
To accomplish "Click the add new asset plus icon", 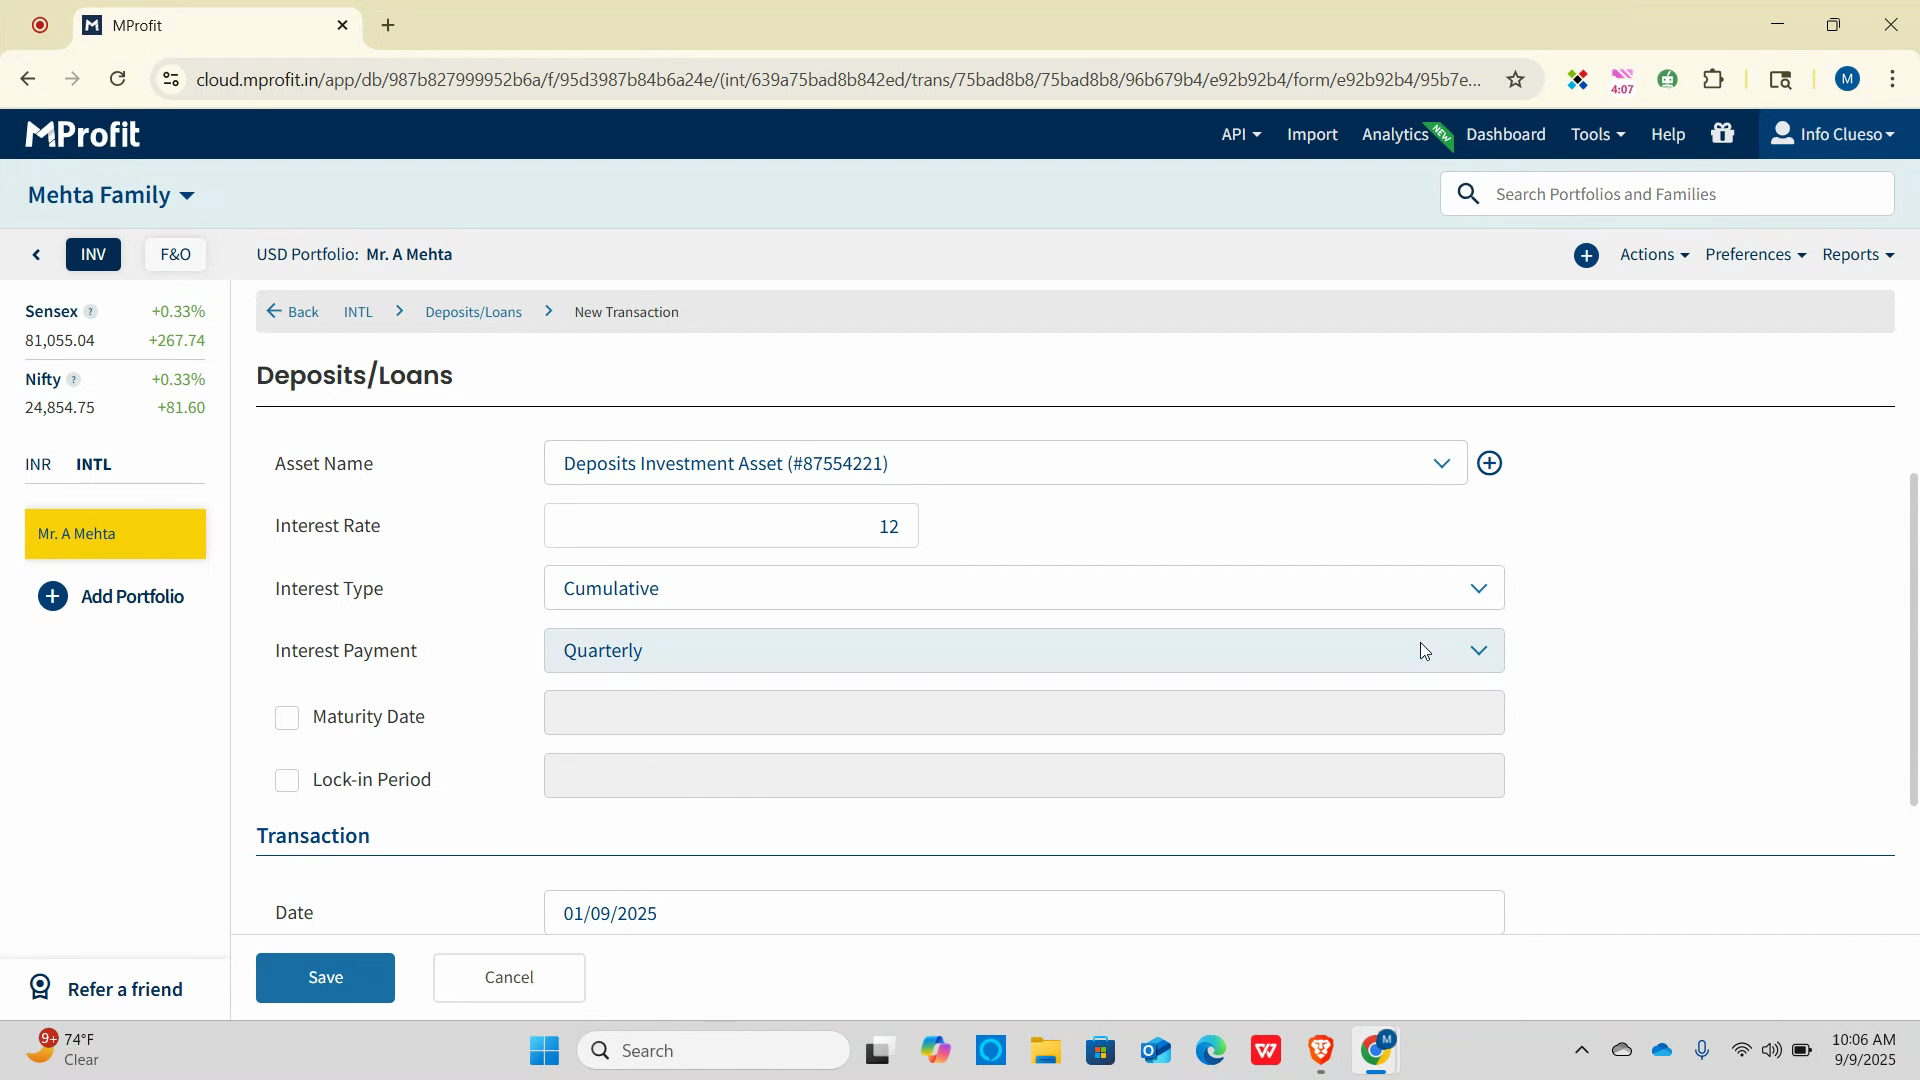I will pyautogui.click(x=1489, y=463).
